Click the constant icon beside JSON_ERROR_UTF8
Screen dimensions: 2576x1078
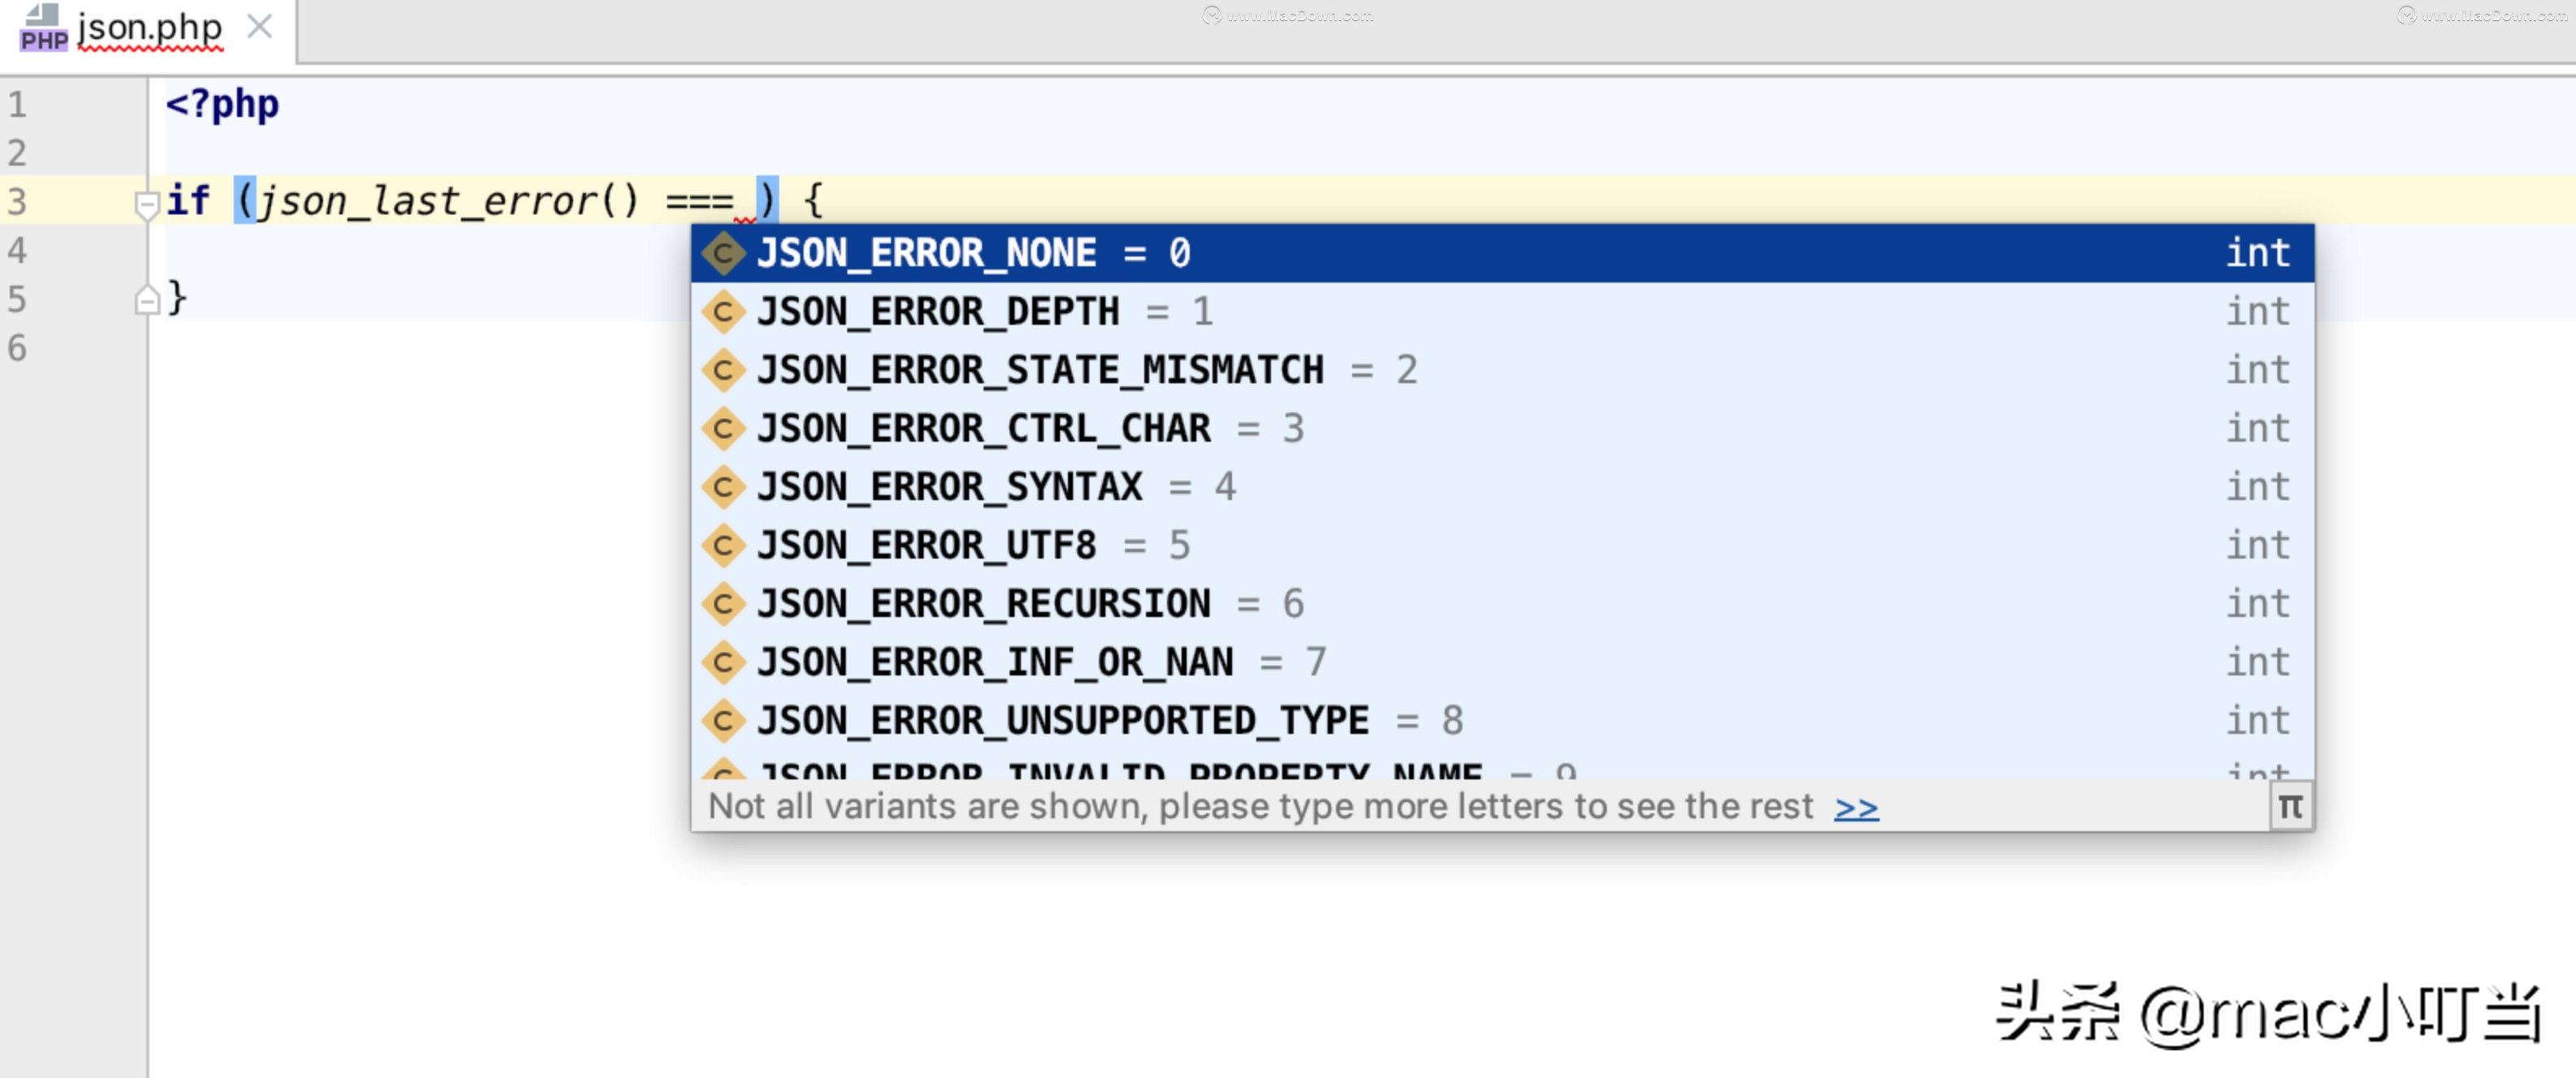point(724,544)
